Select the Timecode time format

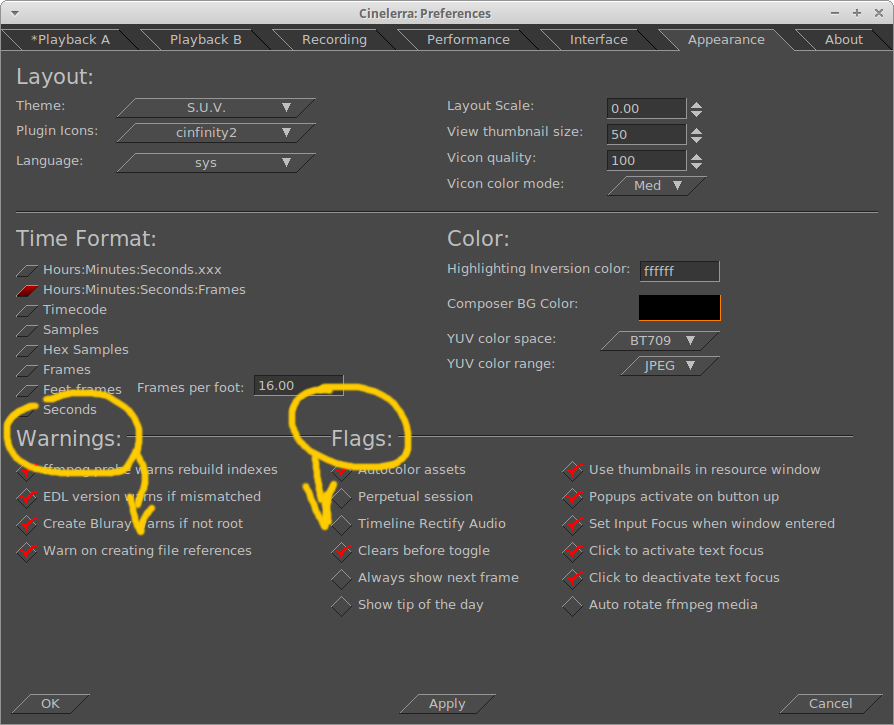[28, 310]
